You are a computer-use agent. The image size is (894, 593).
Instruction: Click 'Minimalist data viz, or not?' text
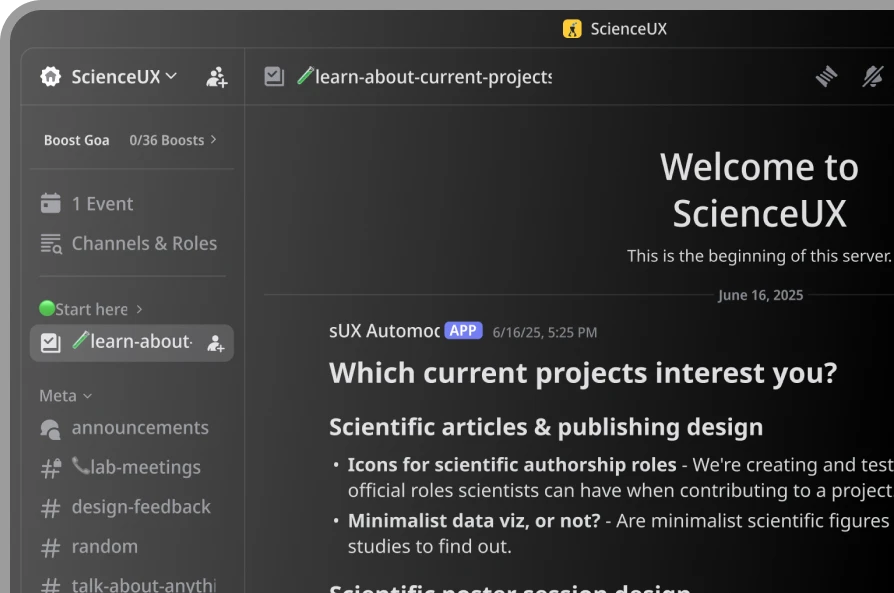pyautogui.click(x=474, y=521)
